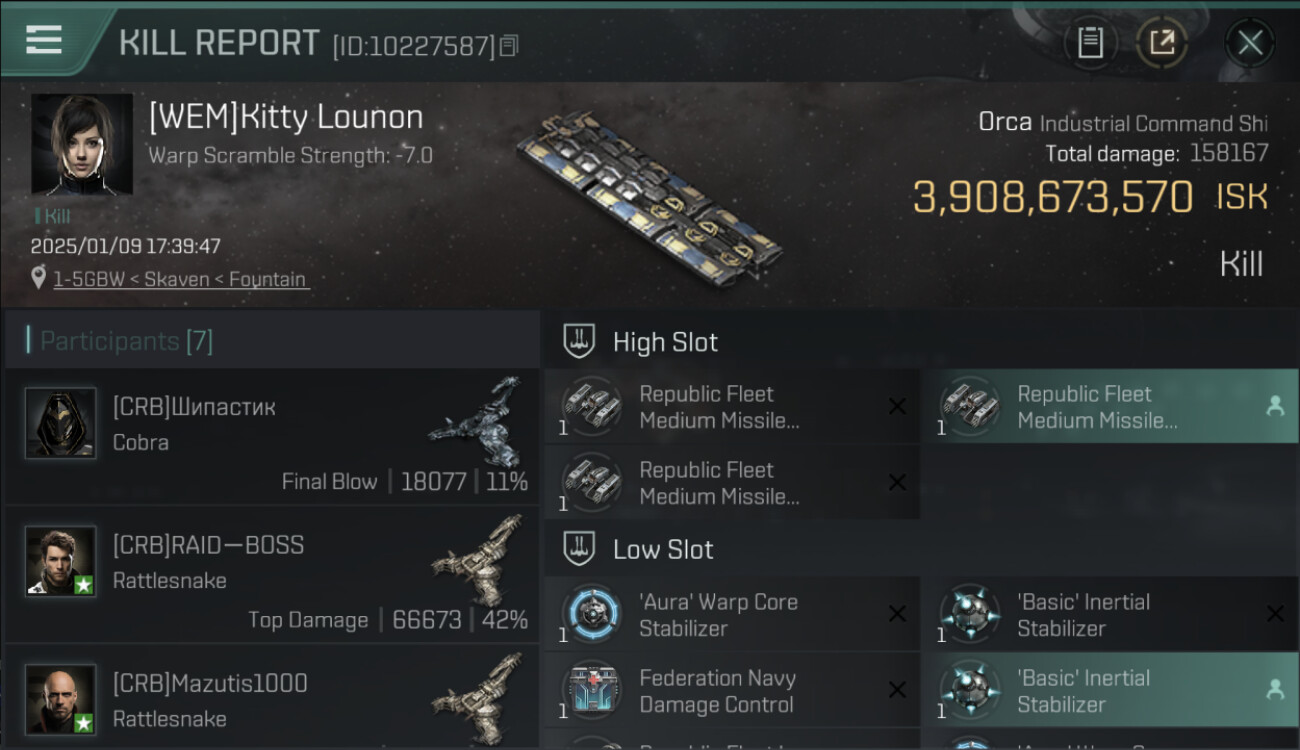Share the kill report externally
The height and width of the screenshot is (750, 1300).
1161,43
